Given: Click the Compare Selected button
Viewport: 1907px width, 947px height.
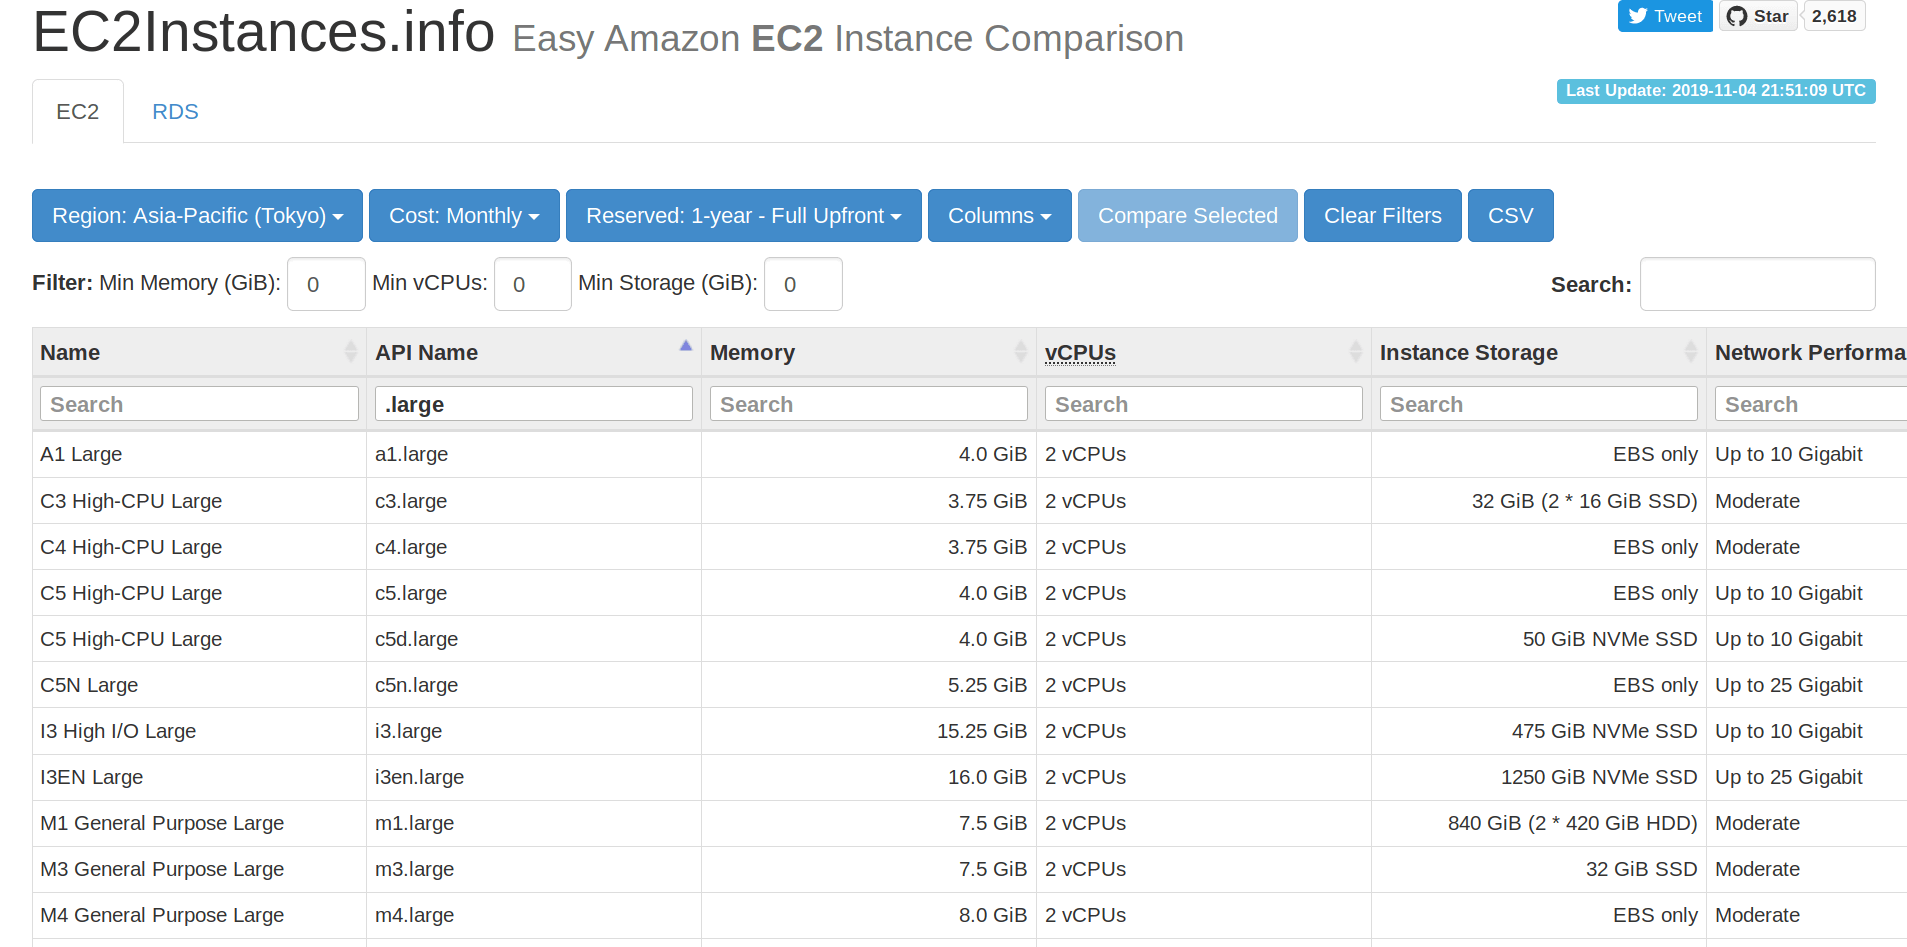Looking at the screenshot, I should [1187, 215].
